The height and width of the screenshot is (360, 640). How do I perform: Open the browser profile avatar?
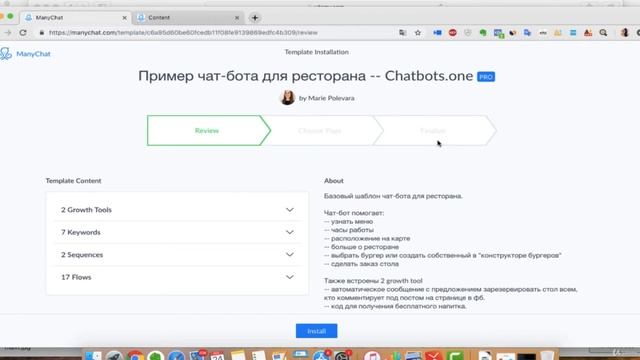tap(624, 33)
